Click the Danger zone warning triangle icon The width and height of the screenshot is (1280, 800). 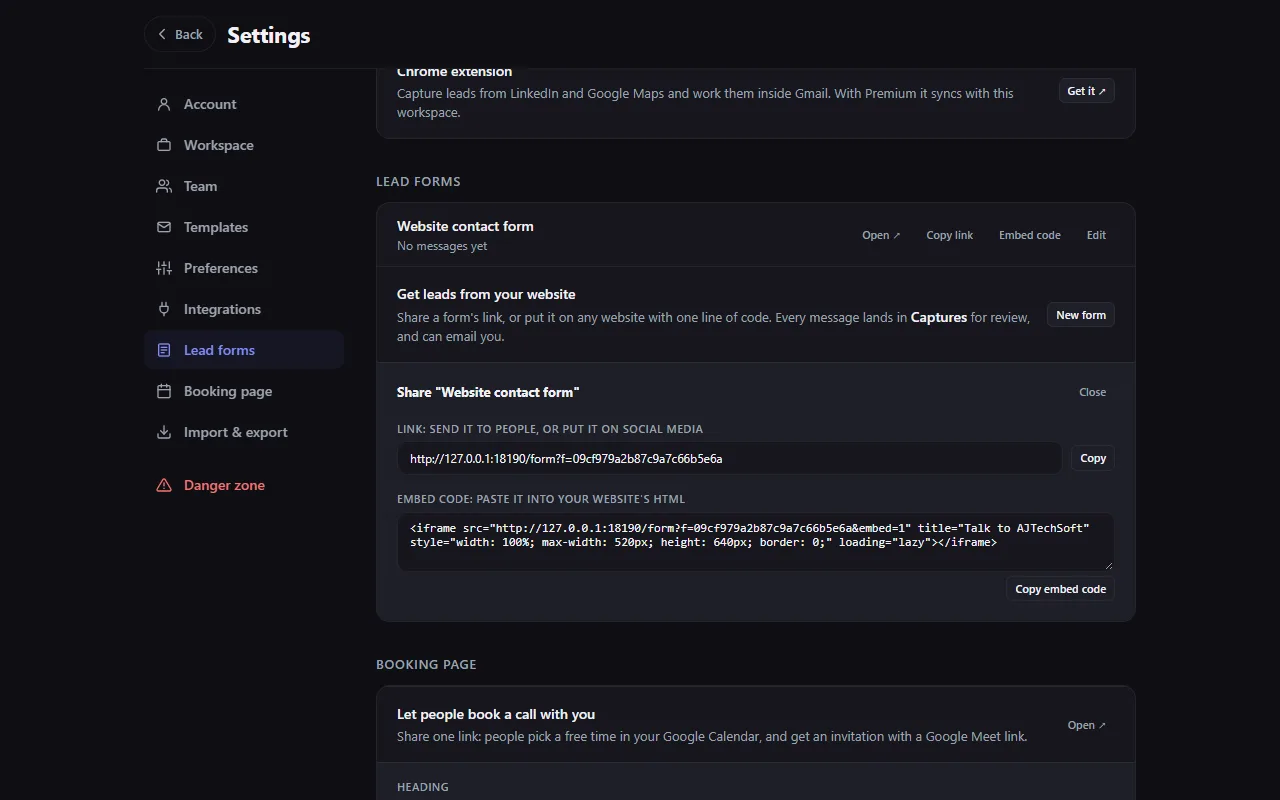(x=164, y=485)
